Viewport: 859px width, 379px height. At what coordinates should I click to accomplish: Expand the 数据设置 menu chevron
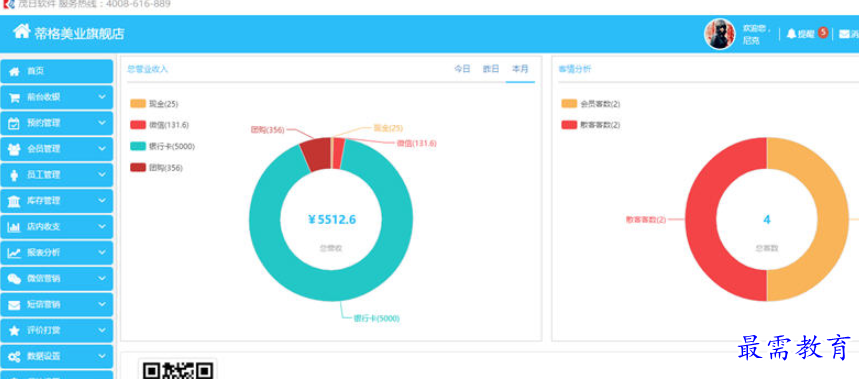point(102,356)
